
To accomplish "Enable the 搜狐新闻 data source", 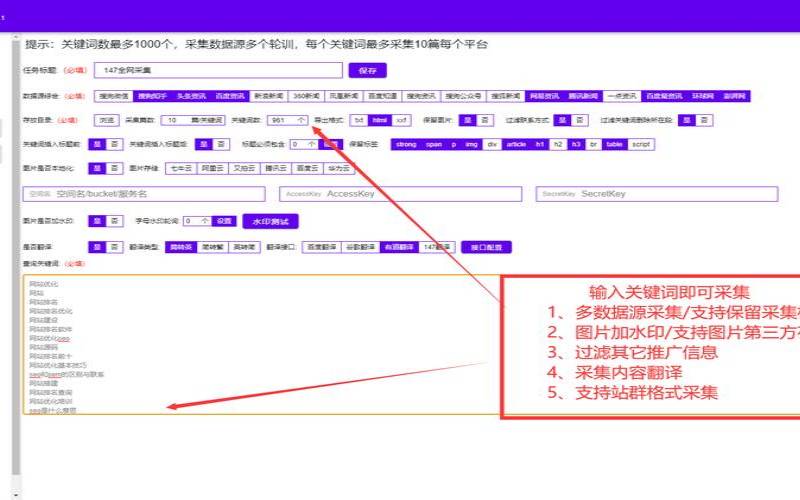I will pyautogui.click(x=505, y=96).
